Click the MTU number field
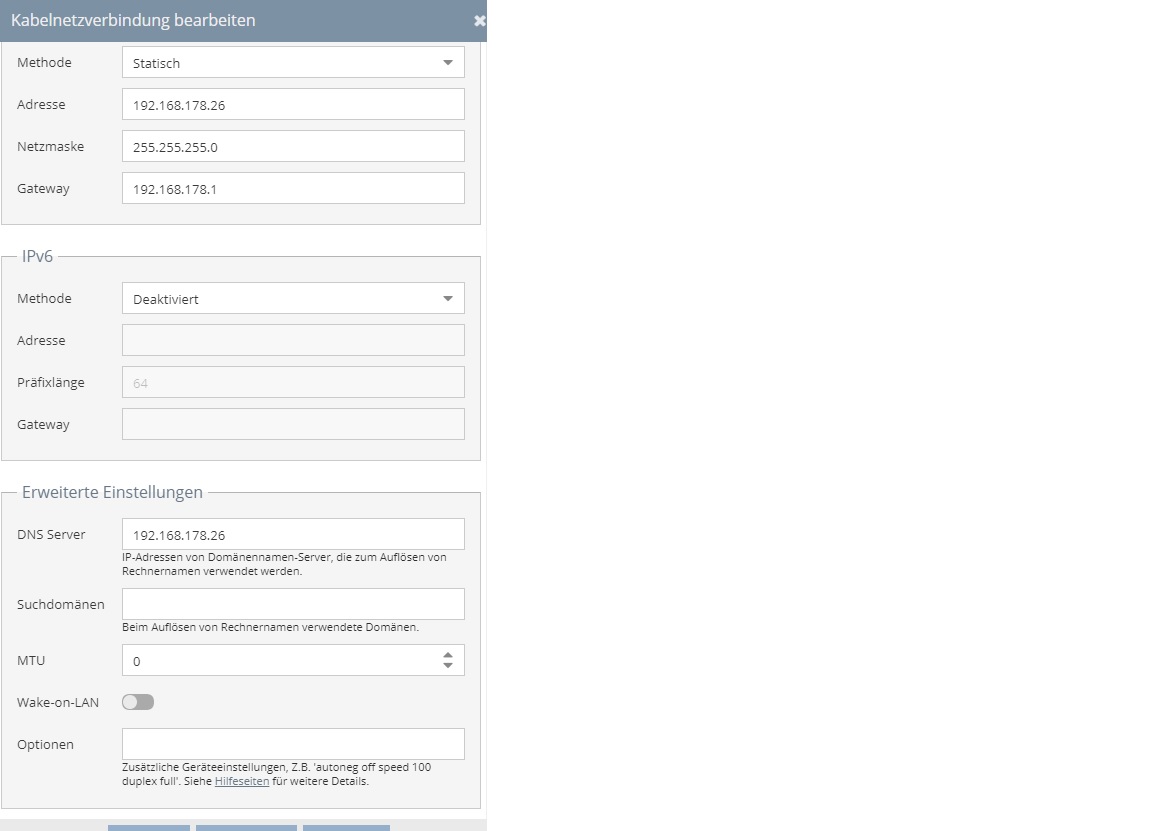Image resolution: width=1152 pixels, height=831 pixels. click(293, 661)
